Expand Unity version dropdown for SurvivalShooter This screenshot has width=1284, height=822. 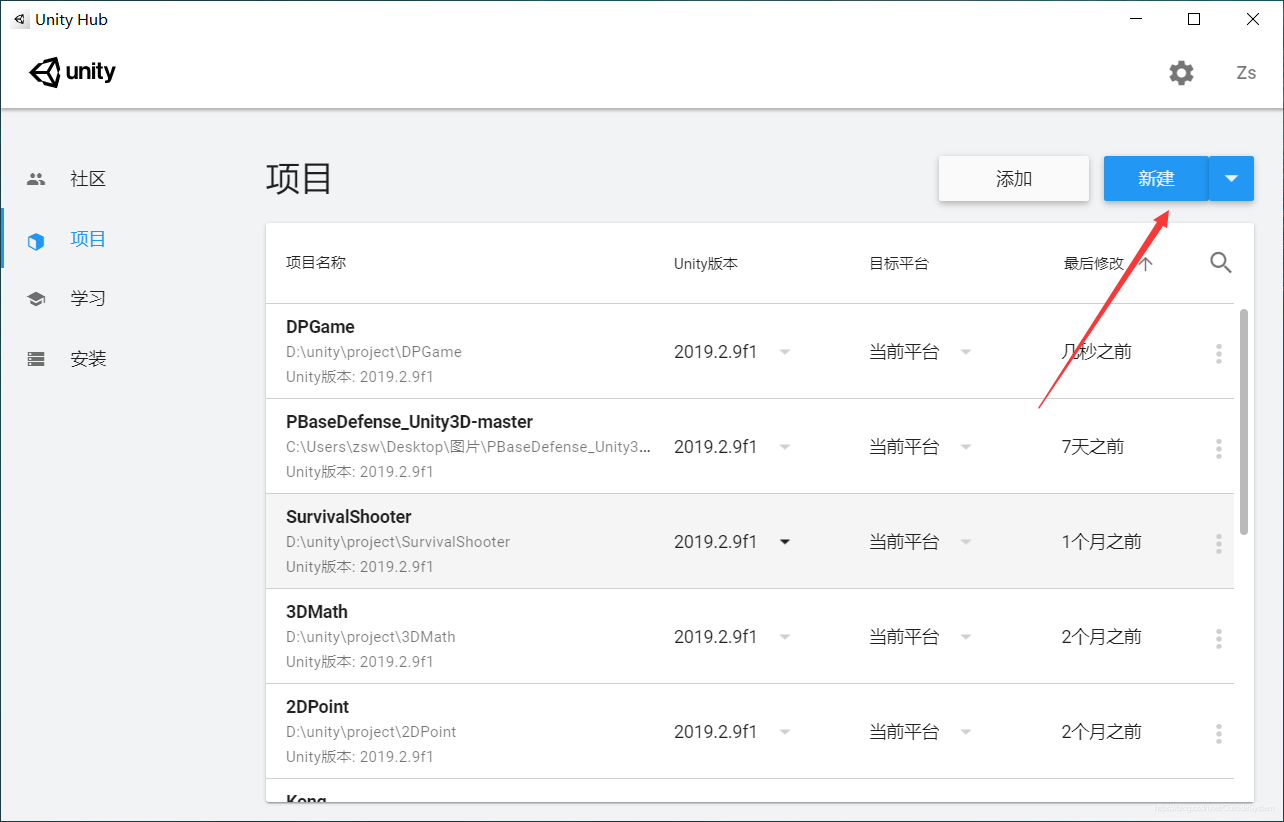(x=785, y=542)
